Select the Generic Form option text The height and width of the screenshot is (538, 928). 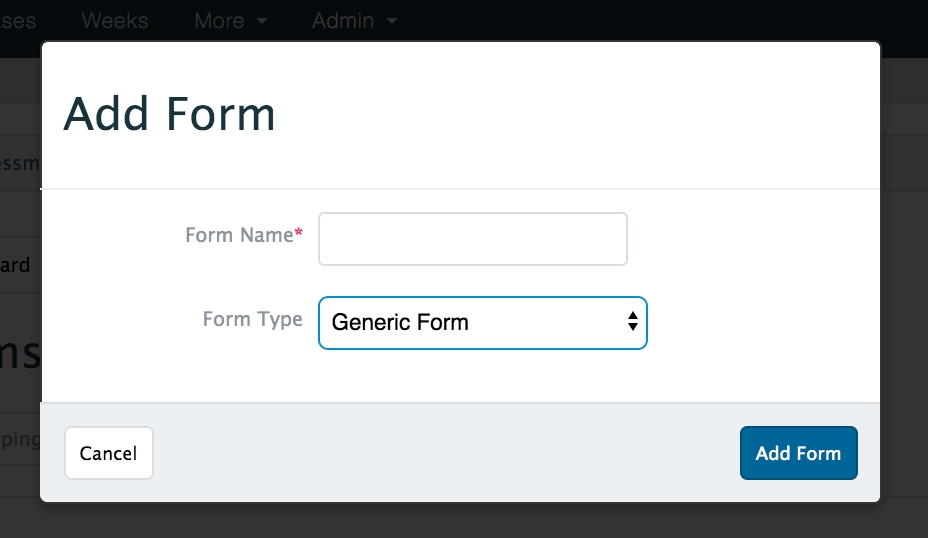point(400,323)
